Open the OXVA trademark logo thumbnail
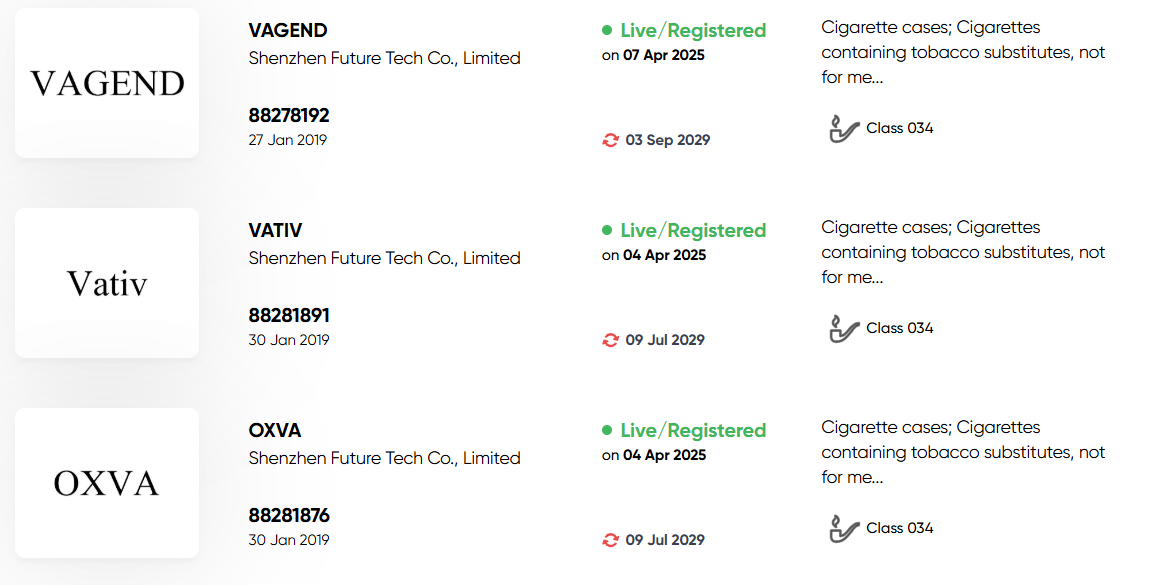This screenshot has height=585, width=1174. click(107, 483)
